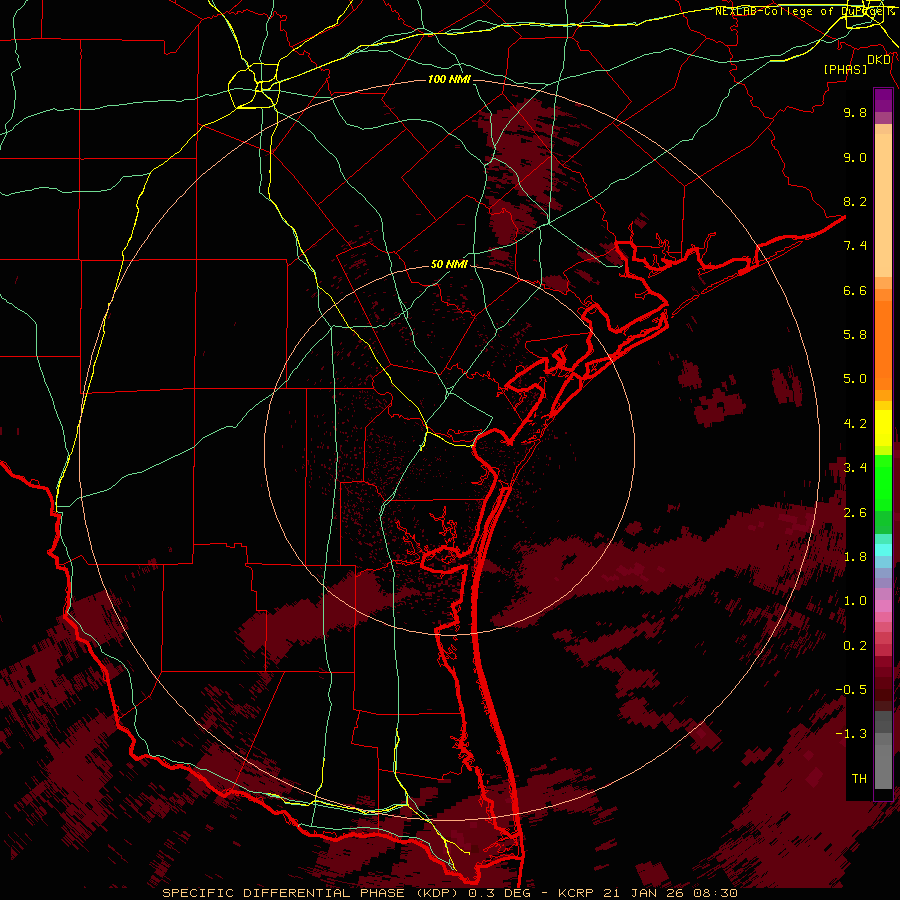Click the KCRP radar site identifier
Image resolution: width=900 pixels, height=900 pixels.
tap(575, 893)
